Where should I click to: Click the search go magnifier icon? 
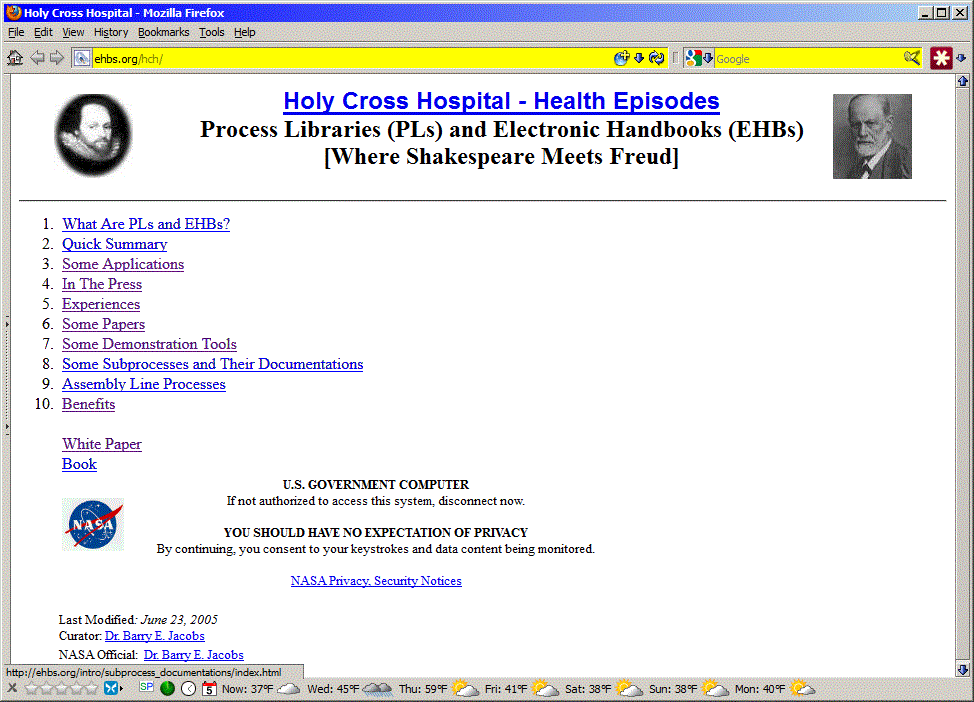pos(912,58)
